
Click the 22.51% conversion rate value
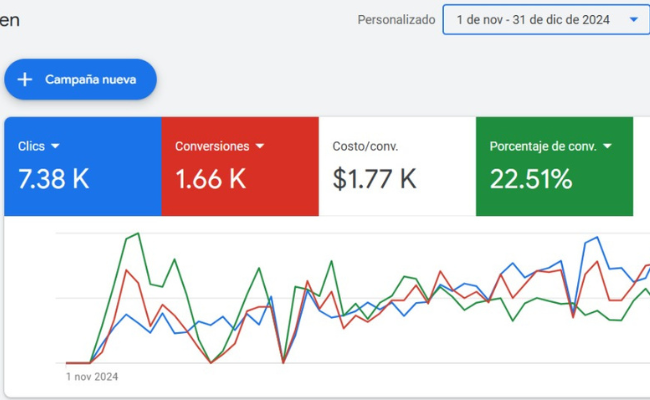[x=531, y=179]
